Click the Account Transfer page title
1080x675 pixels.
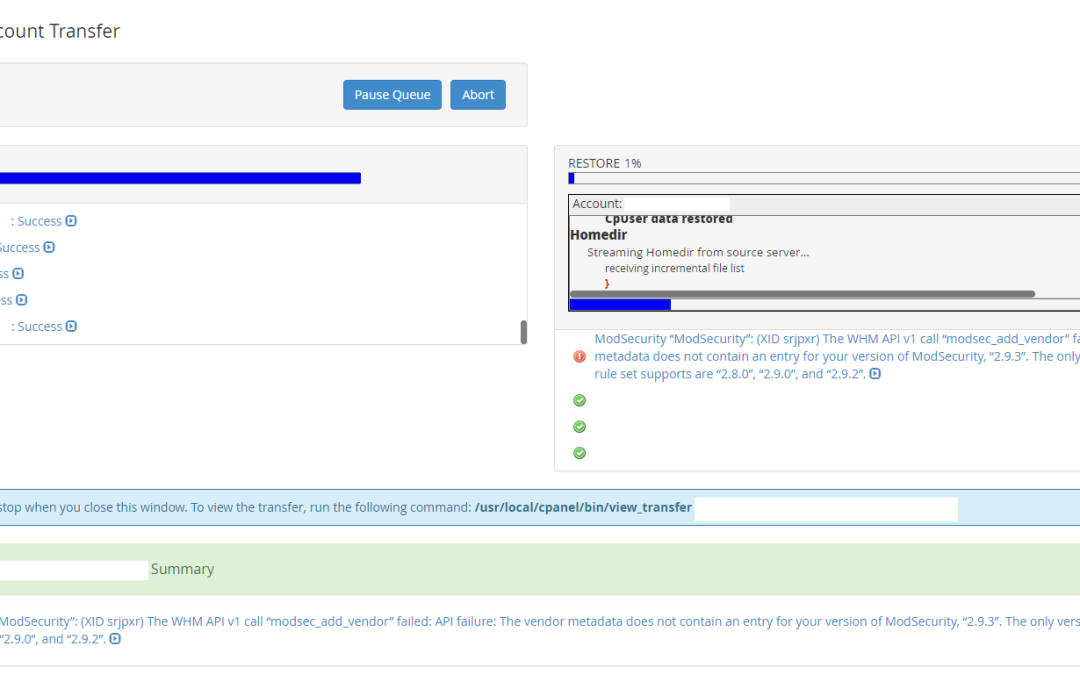tap(60, 31)
